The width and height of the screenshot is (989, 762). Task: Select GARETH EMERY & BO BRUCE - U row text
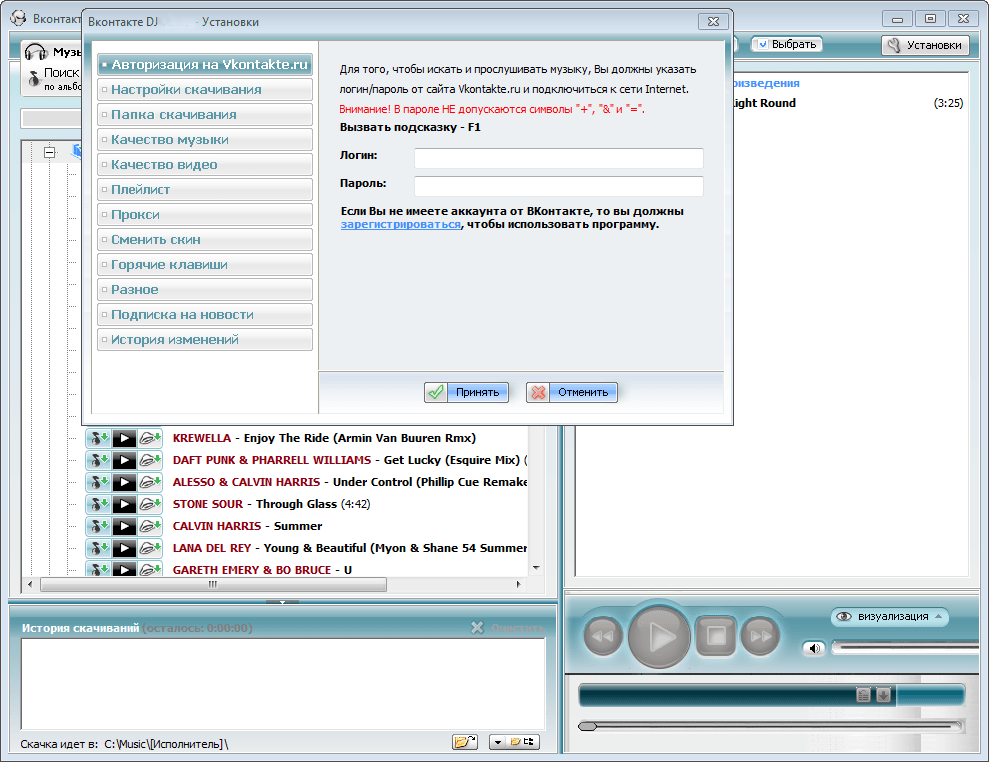(262, 570)
